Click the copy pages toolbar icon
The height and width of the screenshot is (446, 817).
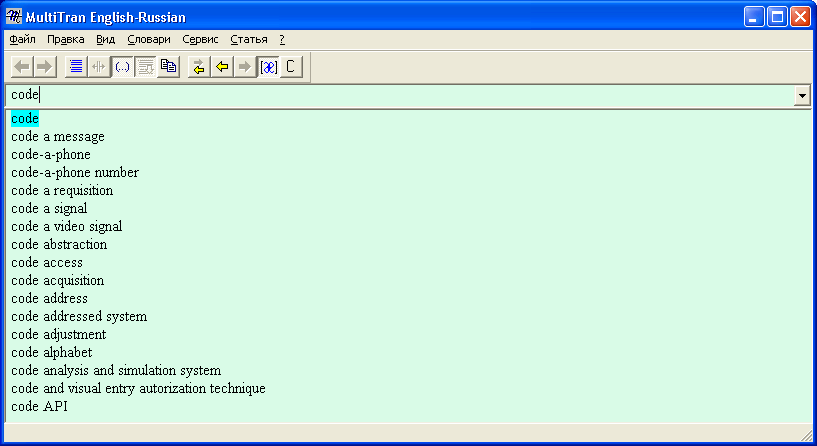click(x=168, y=67)
